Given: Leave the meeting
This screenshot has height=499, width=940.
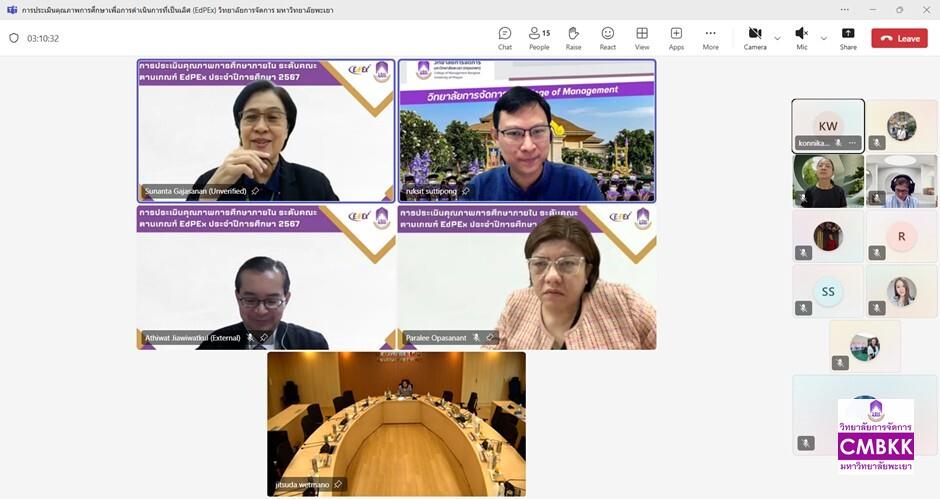Looking at the screenshot, I should [x=899, y=38].
